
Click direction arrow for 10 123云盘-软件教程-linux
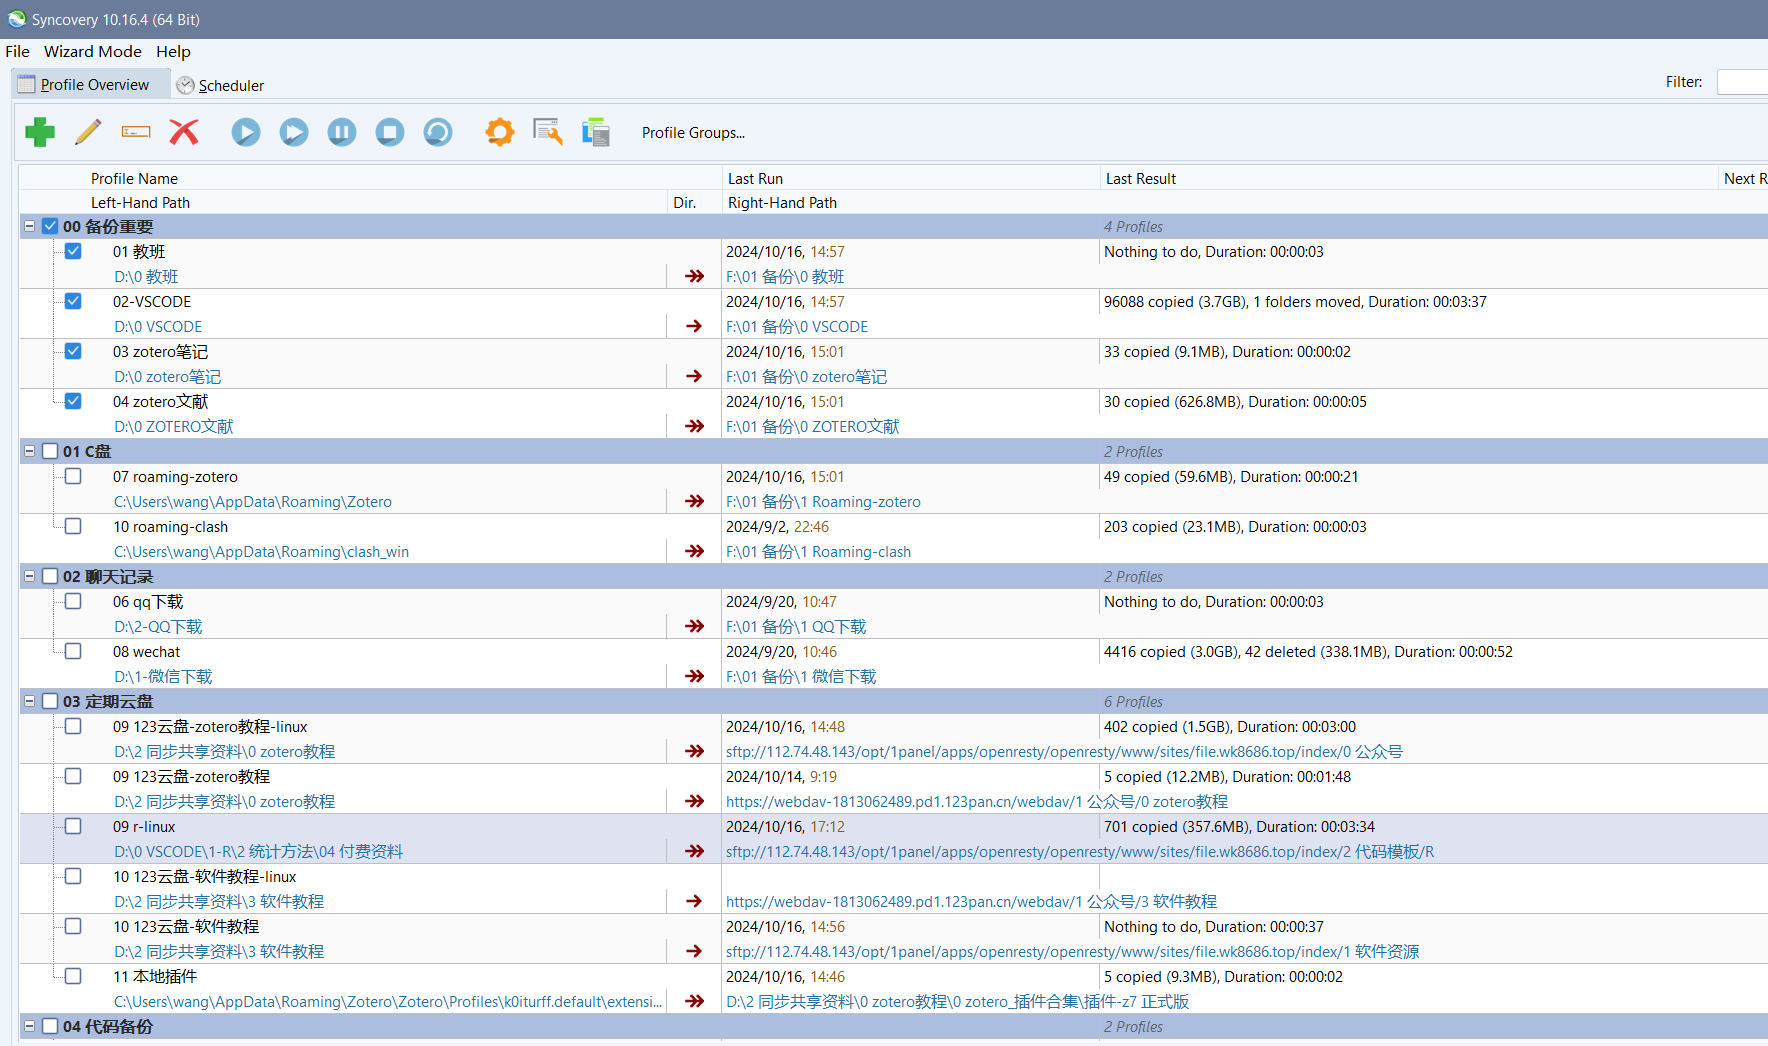[x=694, y=901]
